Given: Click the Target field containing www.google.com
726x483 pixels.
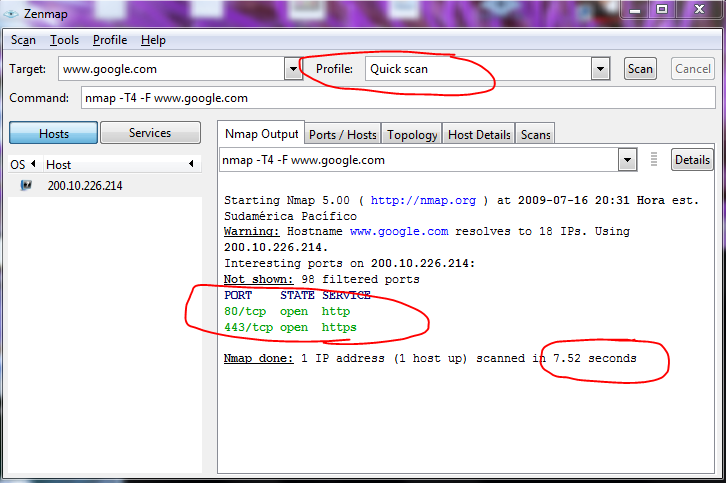Looking at the screenshot, I should pyautogui.click(x=171, y=69).
